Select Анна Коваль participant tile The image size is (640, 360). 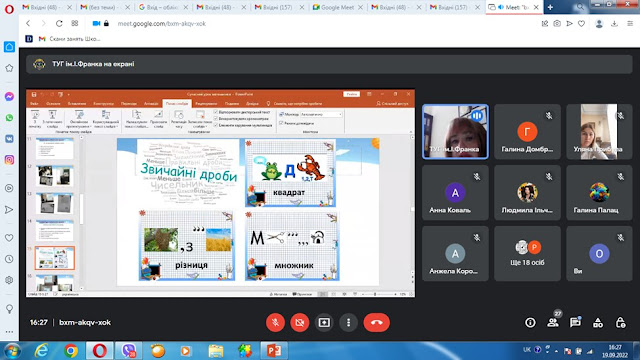pyautogui.click(x=455, y=193)
